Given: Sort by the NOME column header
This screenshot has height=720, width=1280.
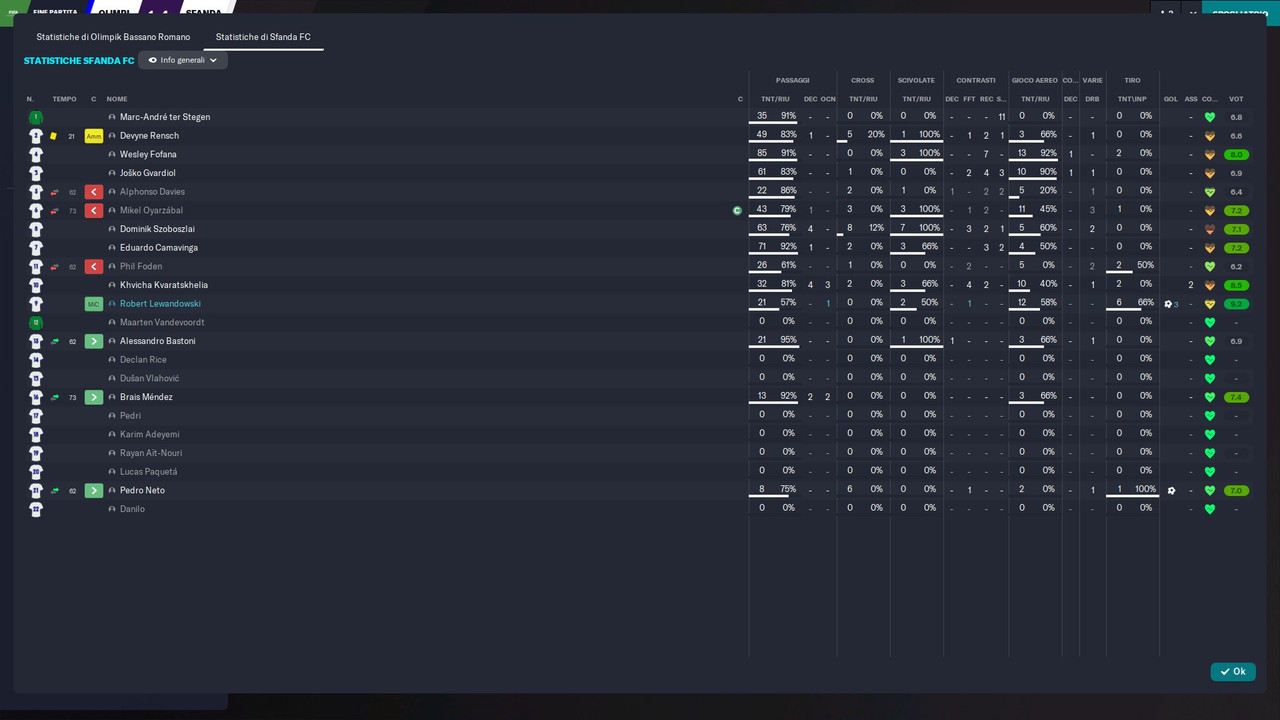Looking at the screenshot, I should [117, 99].
